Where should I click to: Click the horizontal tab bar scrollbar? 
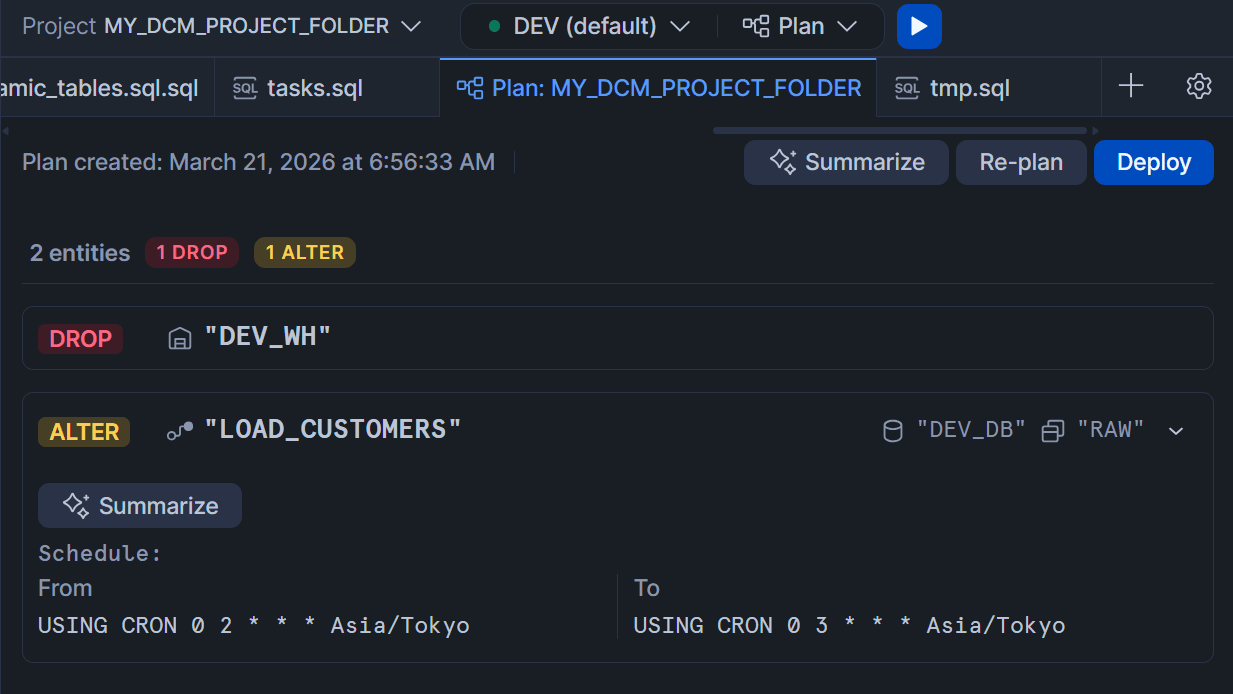[899, 130]
